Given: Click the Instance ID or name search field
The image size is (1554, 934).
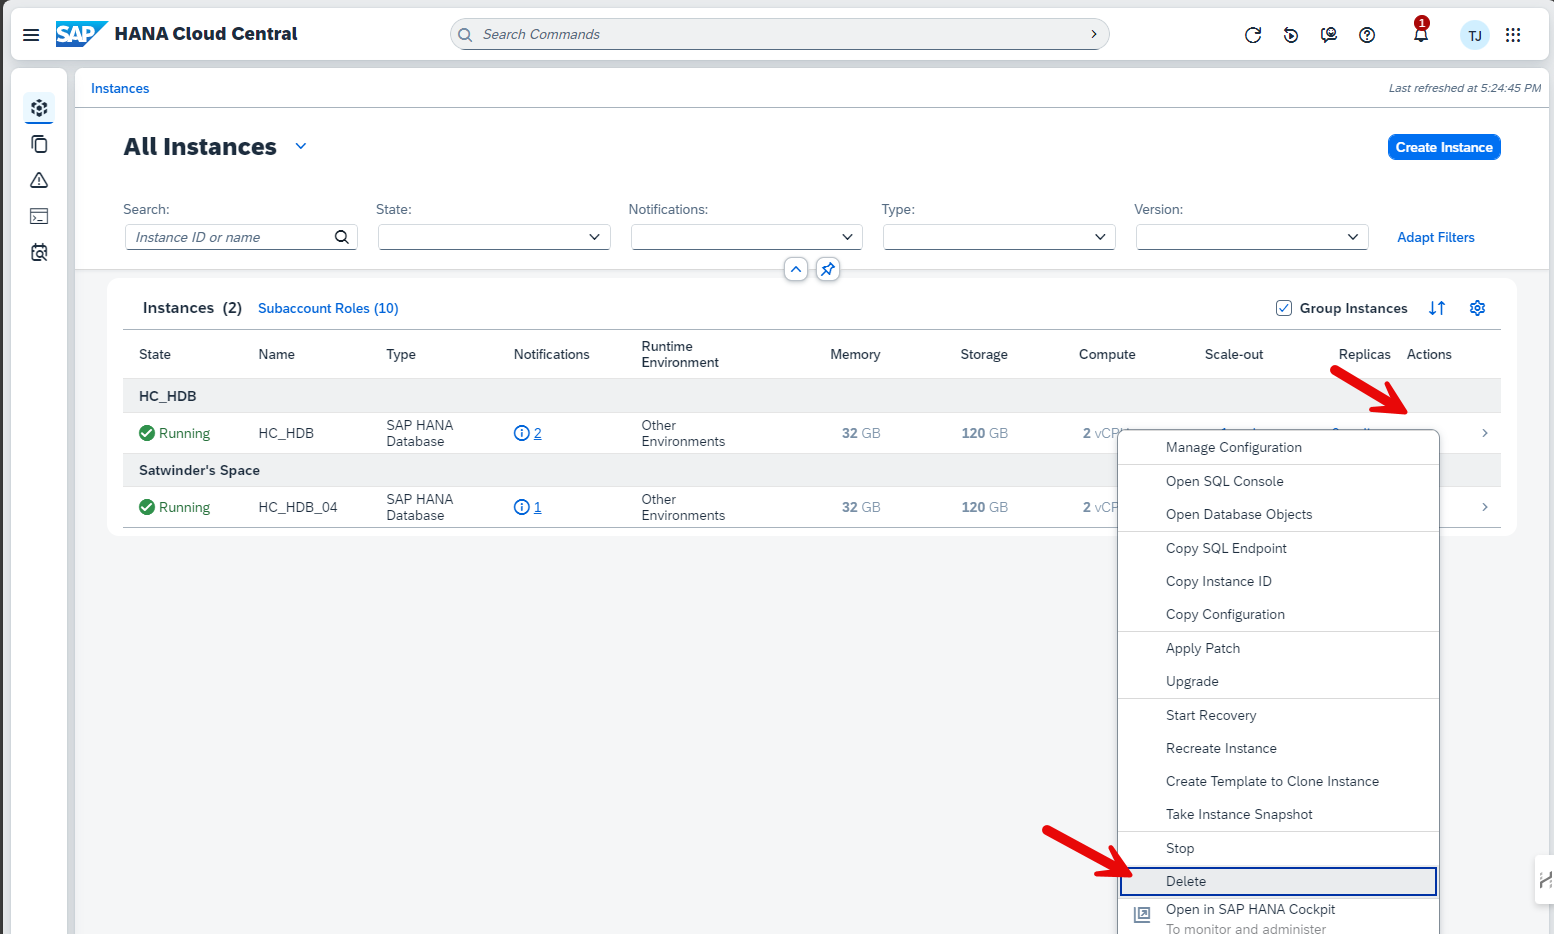Looking at the screenshot, I should (x=230, y=237).
